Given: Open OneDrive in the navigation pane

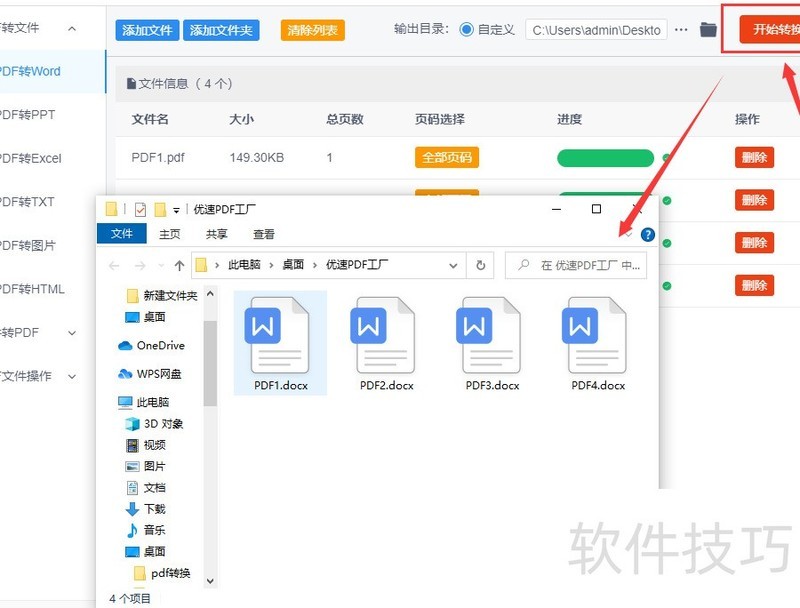Looking at the screenshot, I should pos(151,346).
